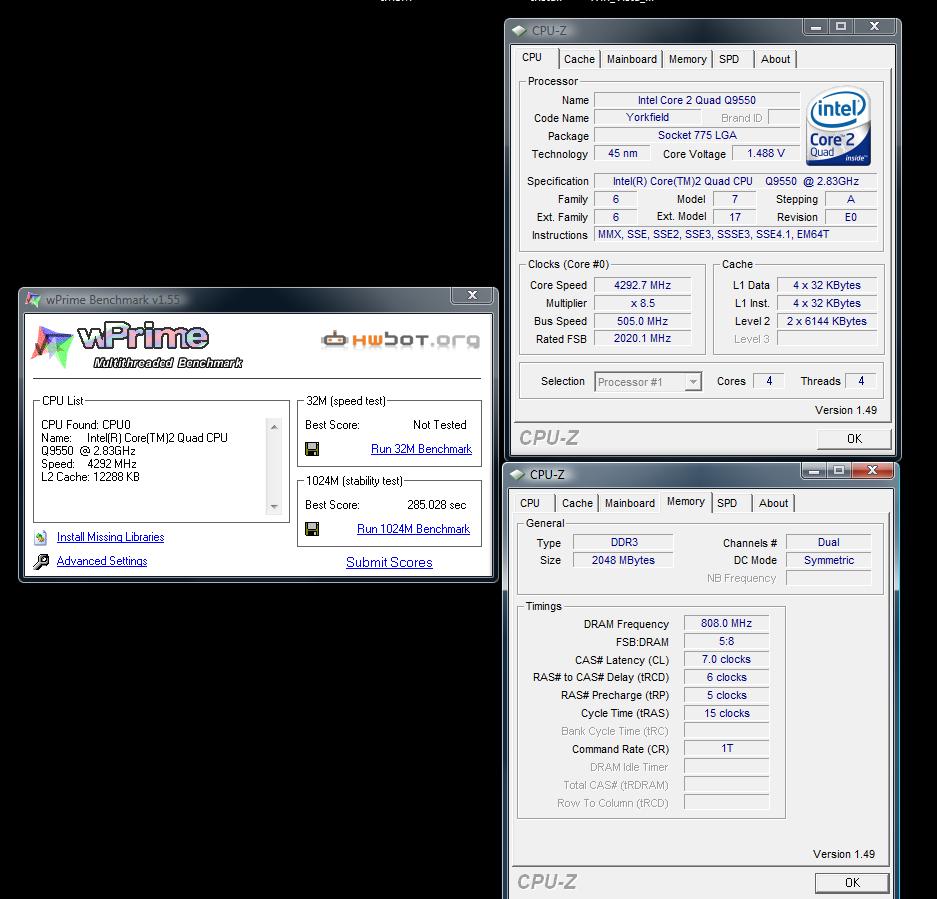
Task: Click the Install Missing Libraries icon
Action: pos(41,537)
